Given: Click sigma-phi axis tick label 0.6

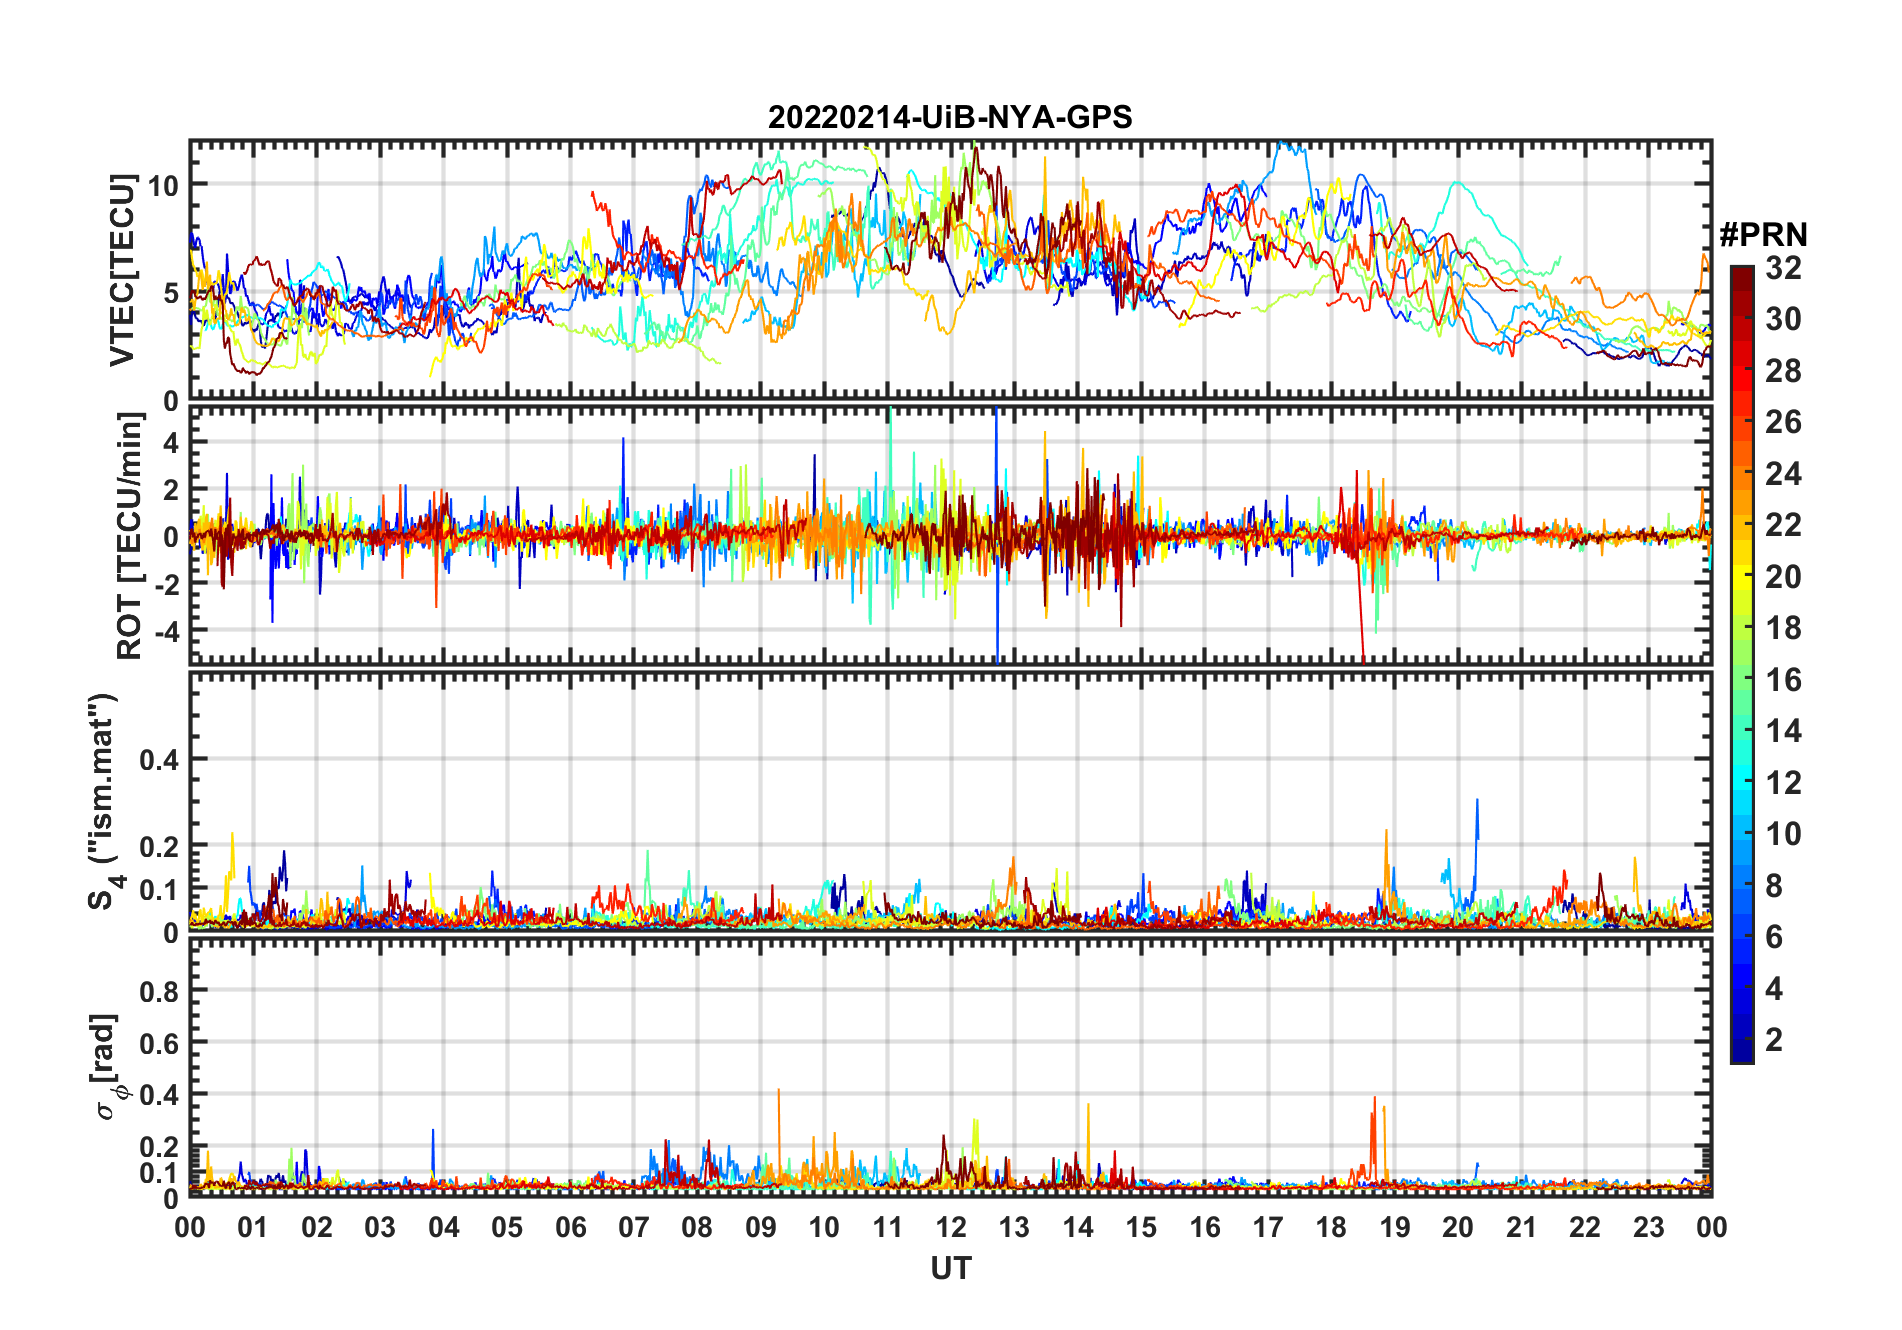Looking at the screenshot, I should click(160, 1043).
